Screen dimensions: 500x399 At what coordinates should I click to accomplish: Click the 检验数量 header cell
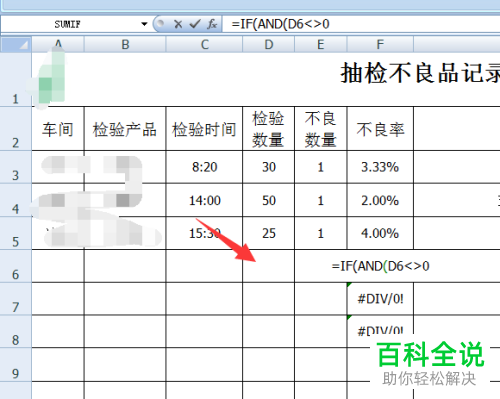click(x=269, y=129)
